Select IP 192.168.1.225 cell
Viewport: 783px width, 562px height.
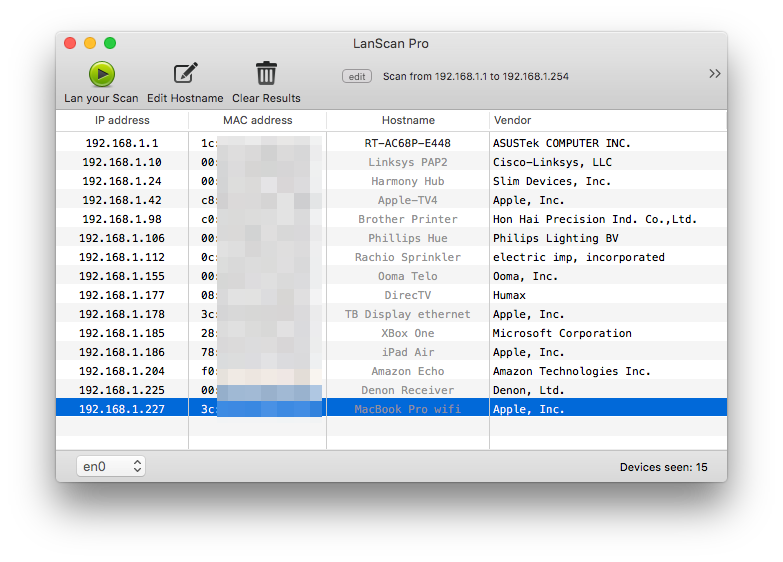tap(122, 390)
